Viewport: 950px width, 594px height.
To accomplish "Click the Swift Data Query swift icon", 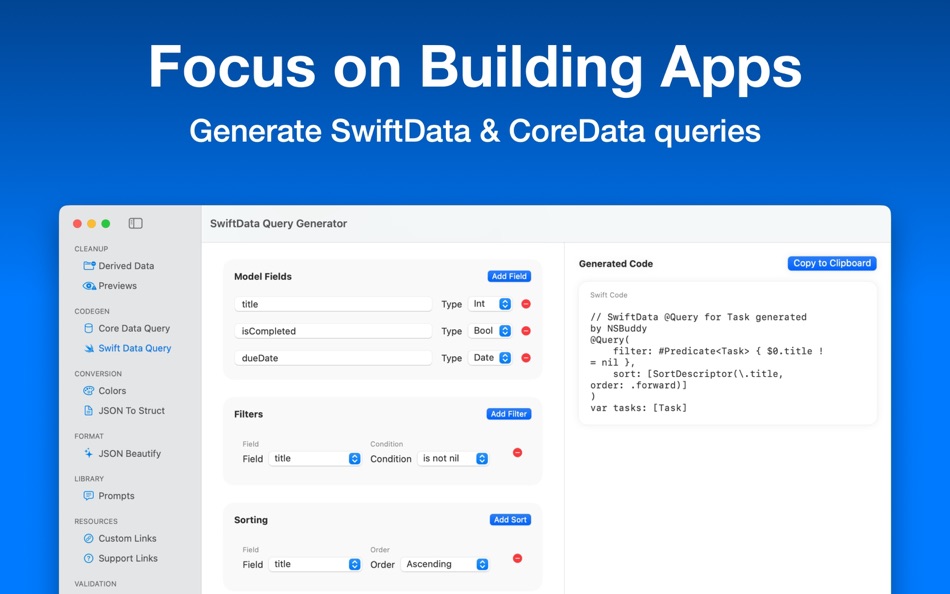I will [89, 348].
